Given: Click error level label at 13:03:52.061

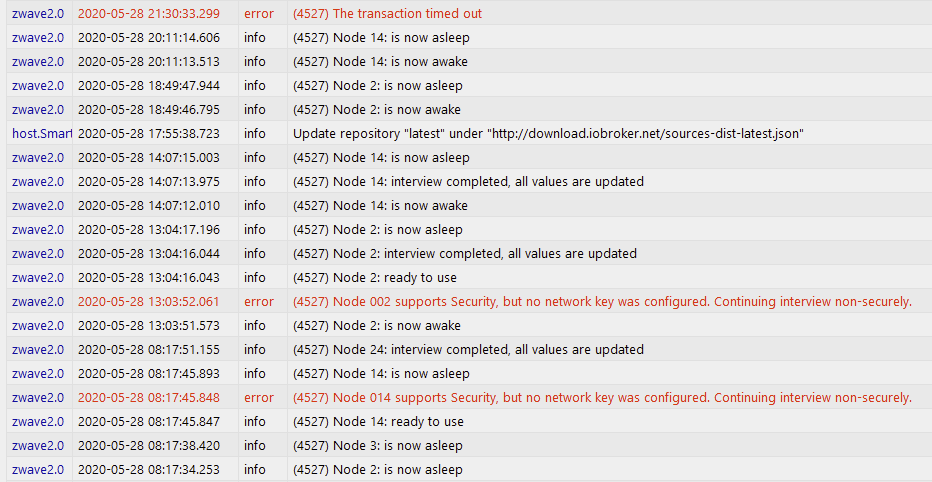Looking at the screenshot, I should (259, 301).
